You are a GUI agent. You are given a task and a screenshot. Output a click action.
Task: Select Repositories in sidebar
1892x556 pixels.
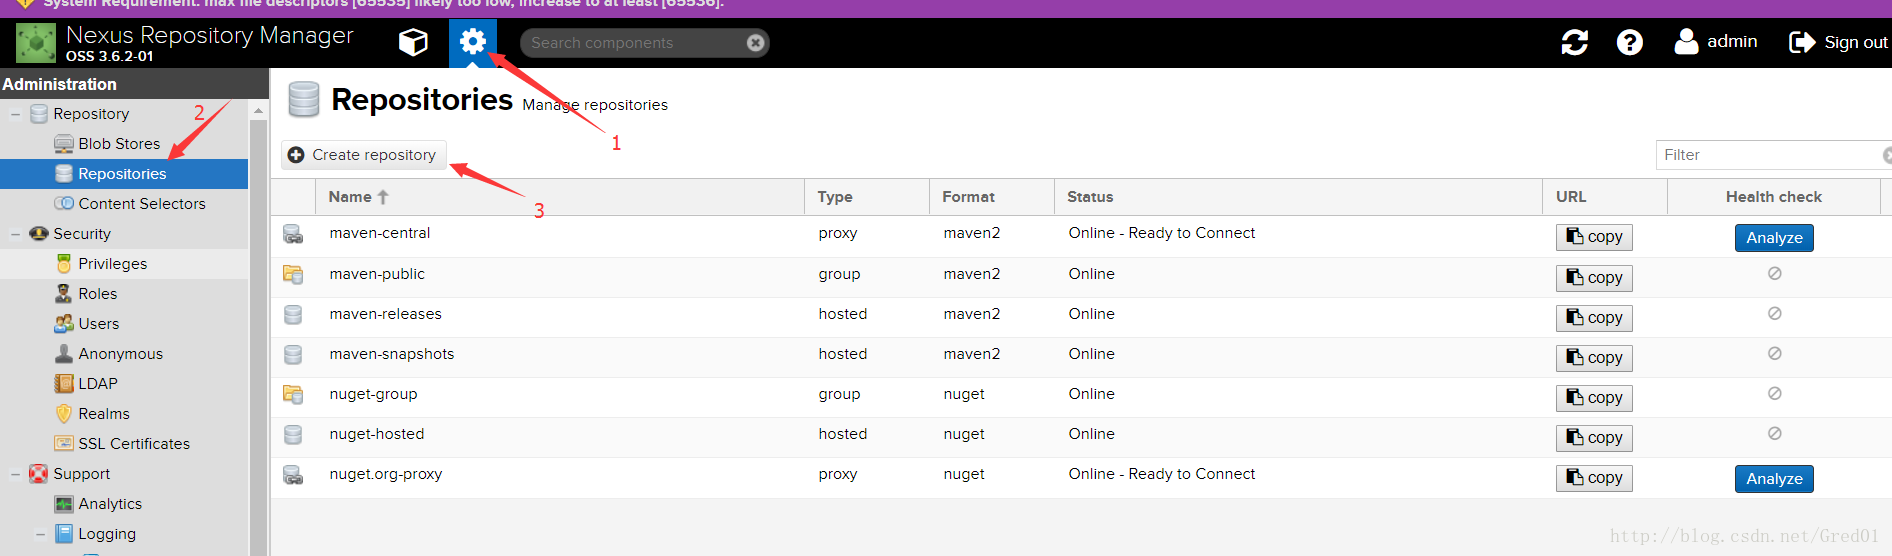click(124, 174)
